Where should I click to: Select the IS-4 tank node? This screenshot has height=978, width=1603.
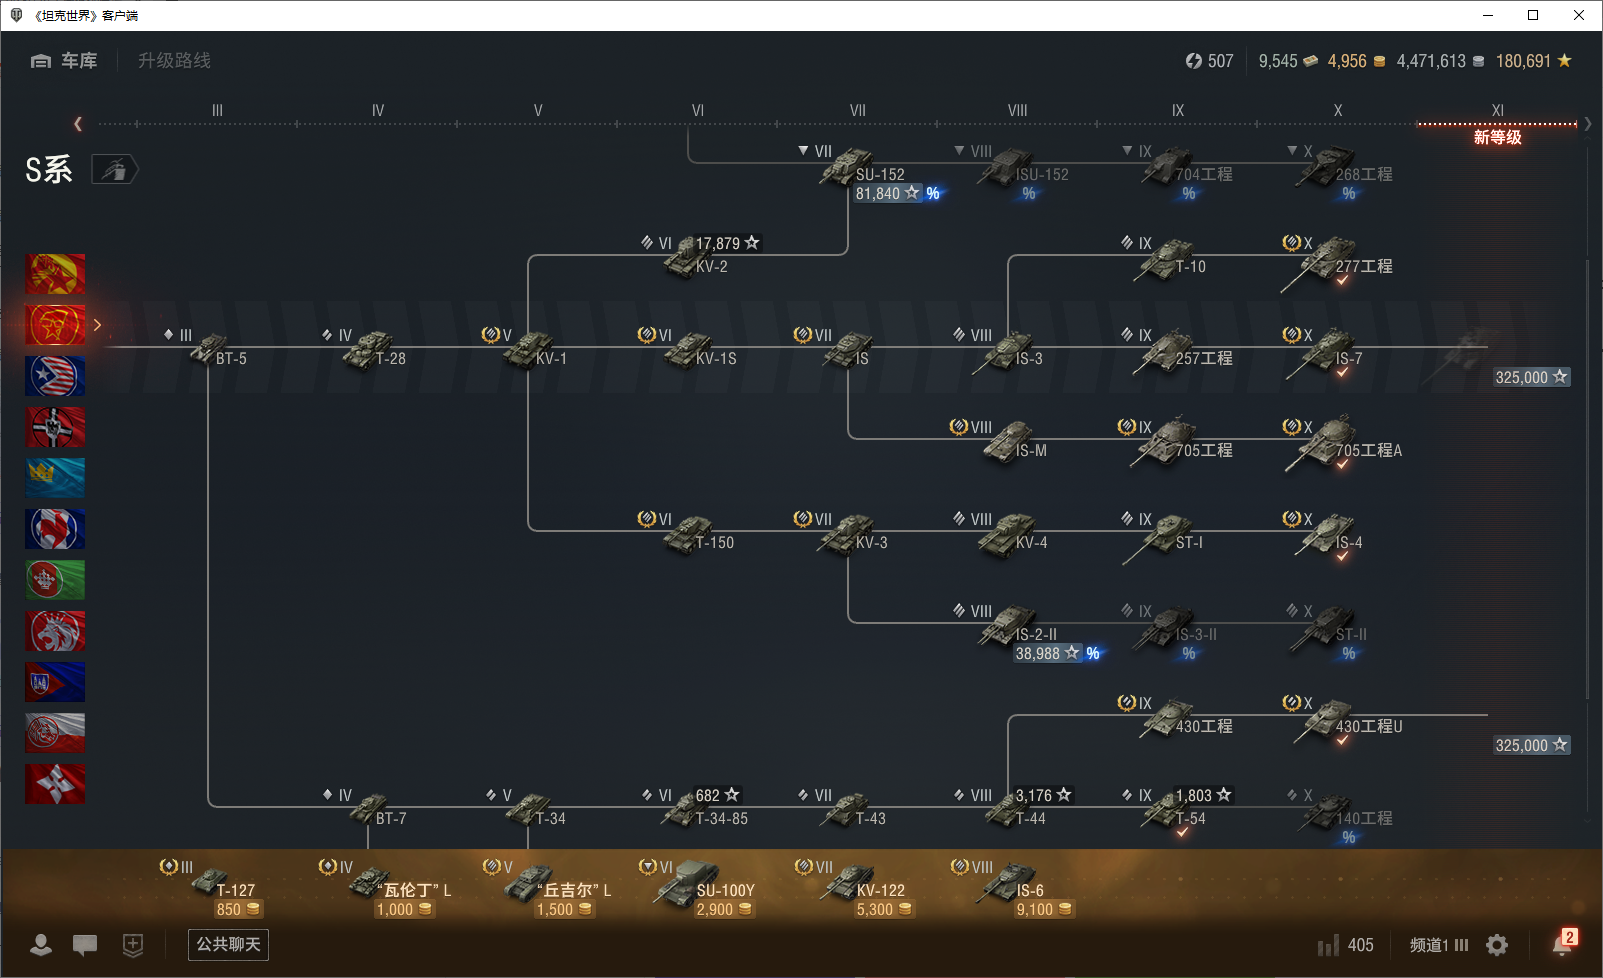point(1330,539)
